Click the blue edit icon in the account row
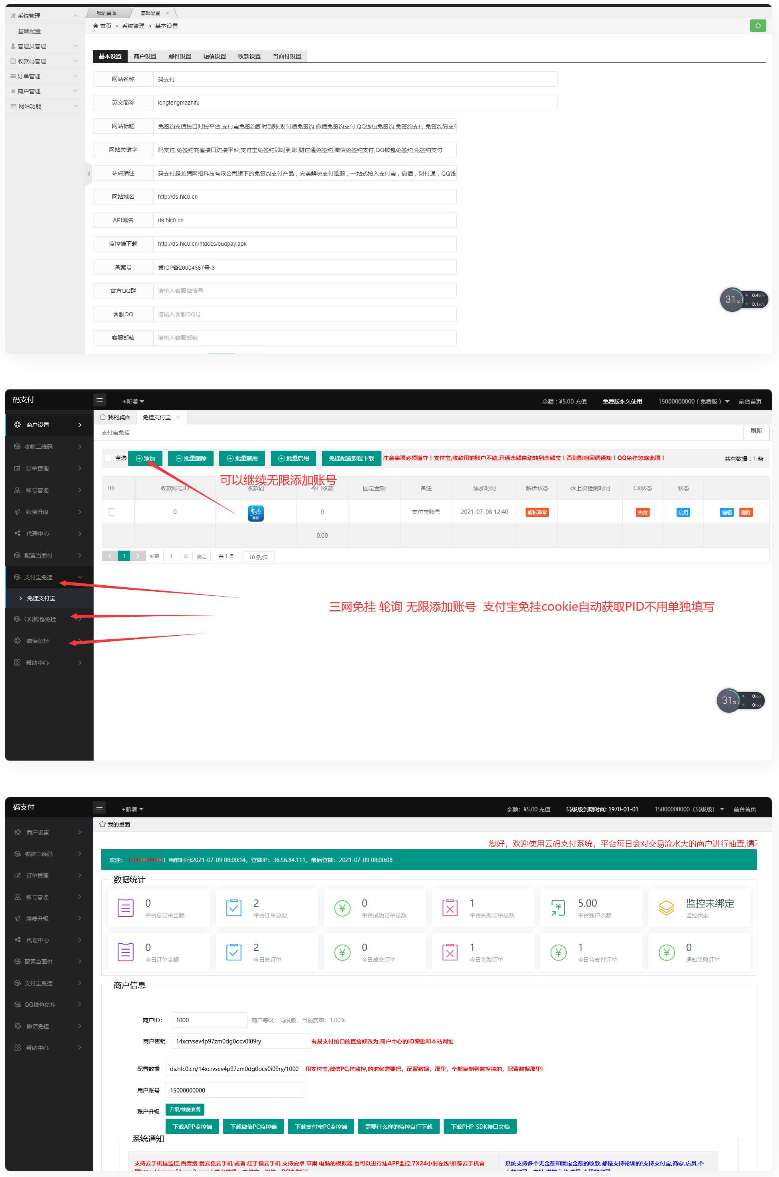 (x=727, y=512)
